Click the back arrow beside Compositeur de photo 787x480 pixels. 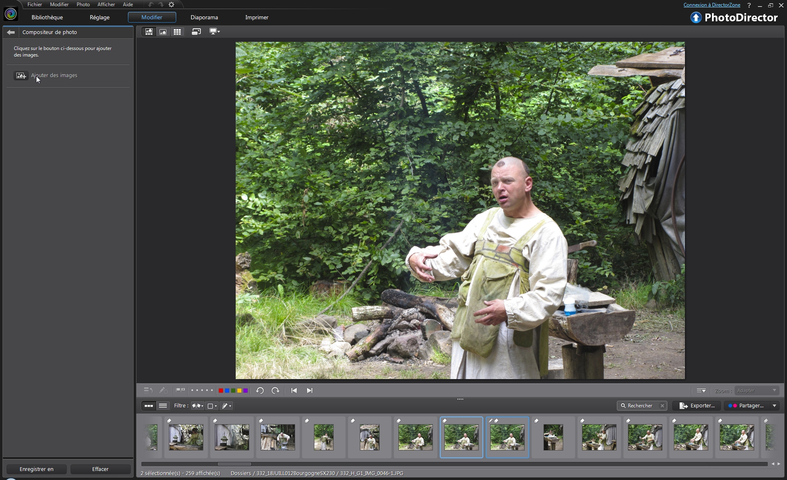(x=10, y=32)
